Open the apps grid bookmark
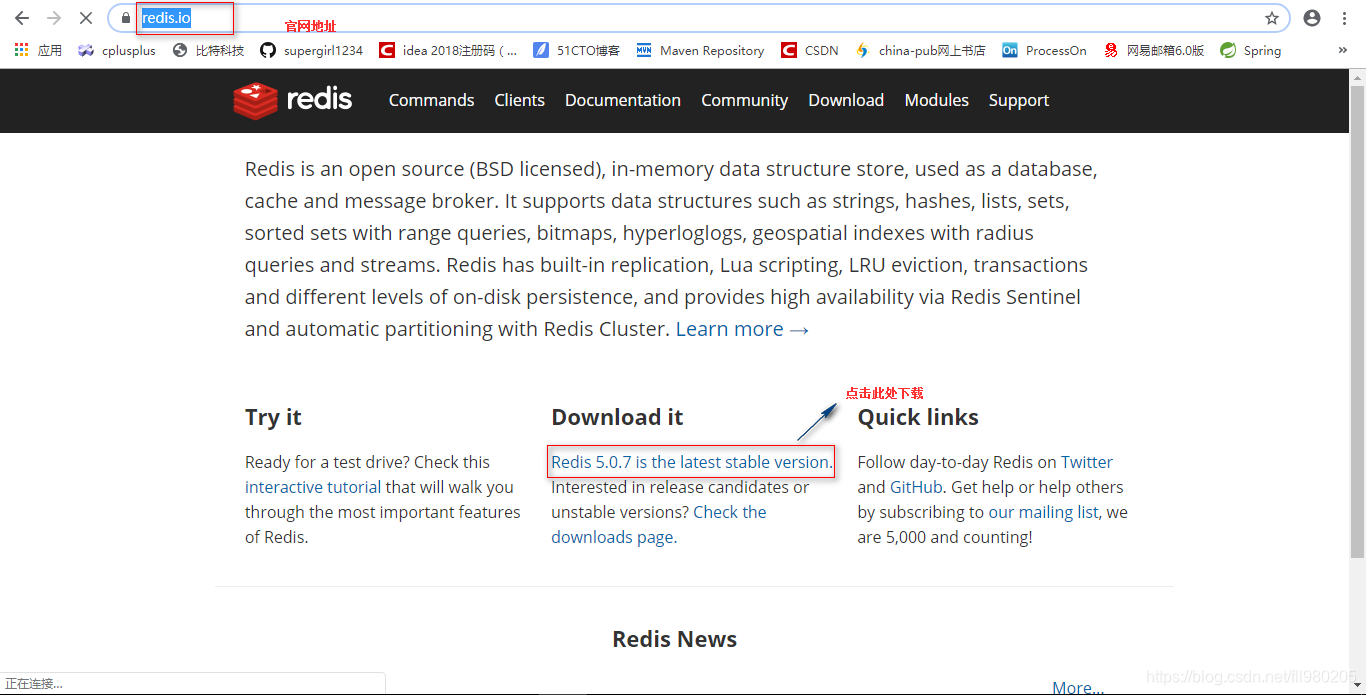This screenshot has height=695, width=1366. pos(38,50)
